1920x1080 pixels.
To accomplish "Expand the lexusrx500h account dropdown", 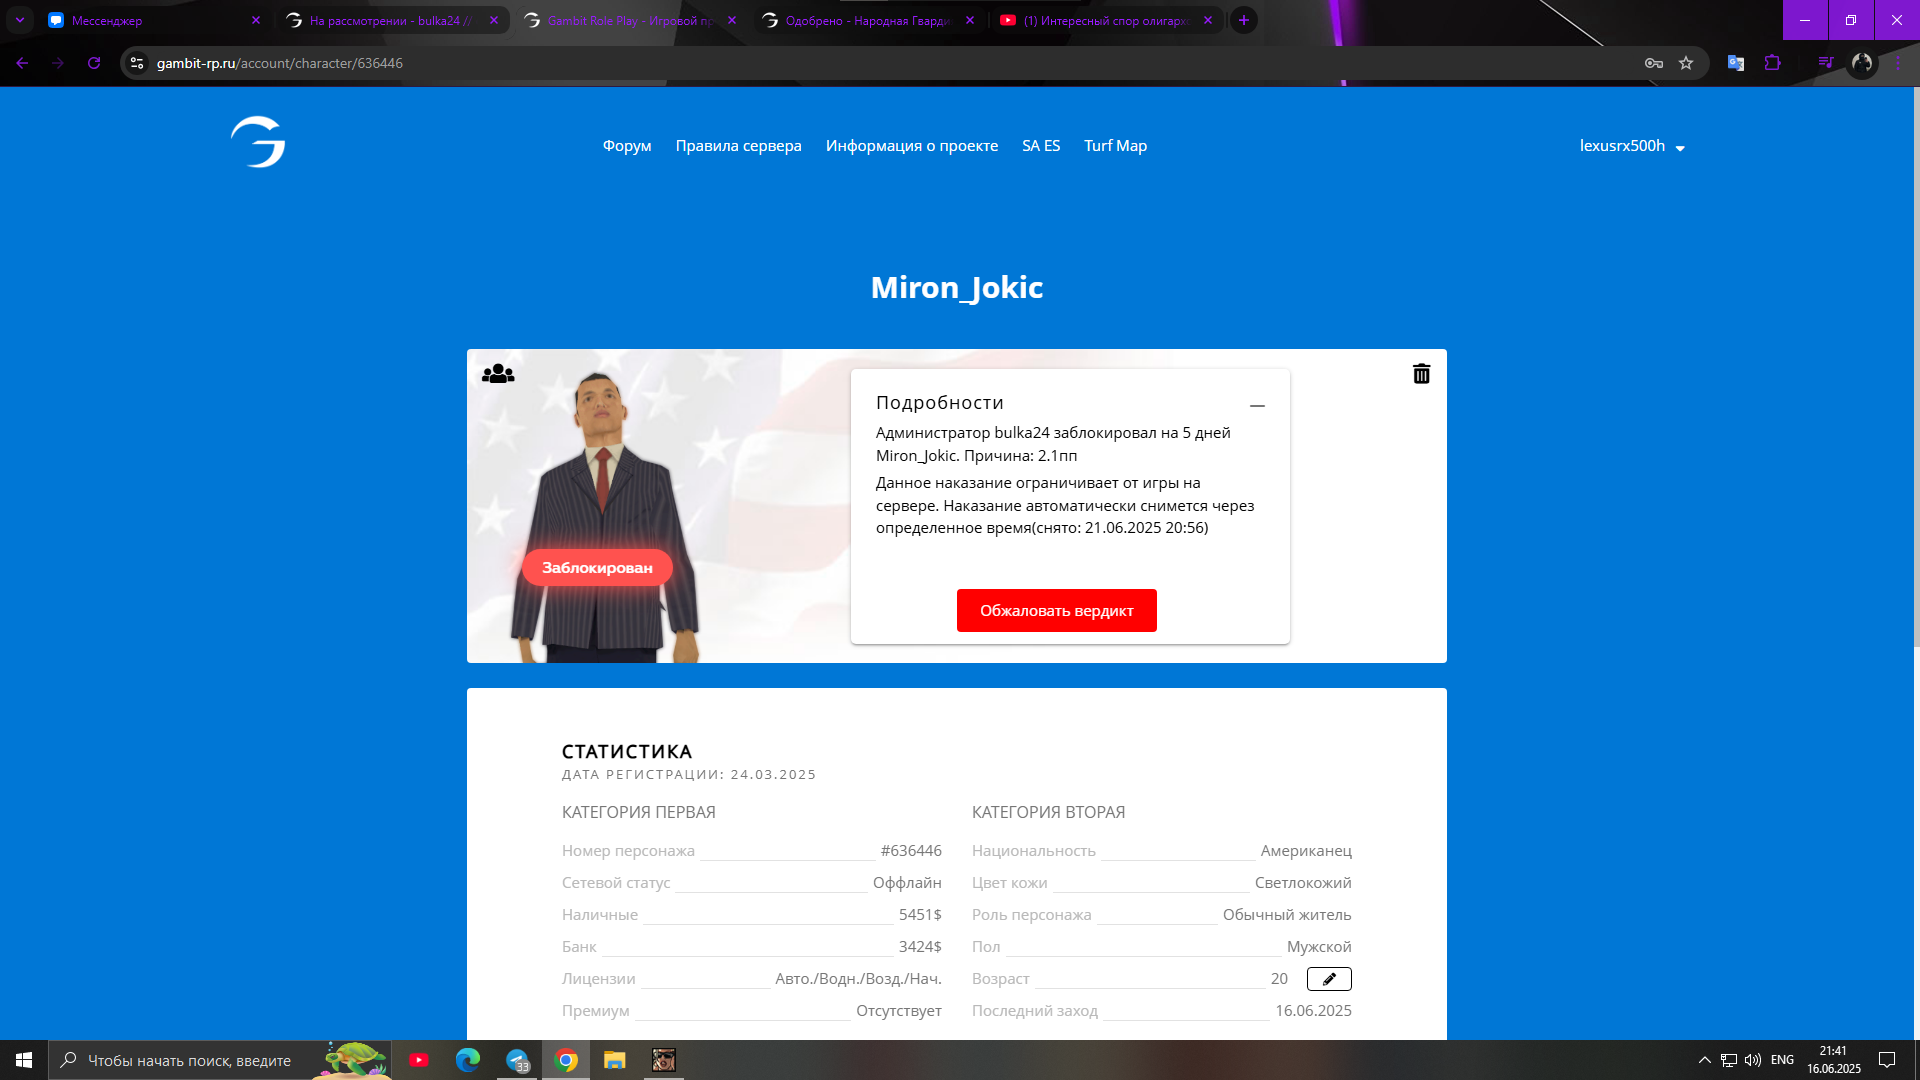I will pos(1632,146).
